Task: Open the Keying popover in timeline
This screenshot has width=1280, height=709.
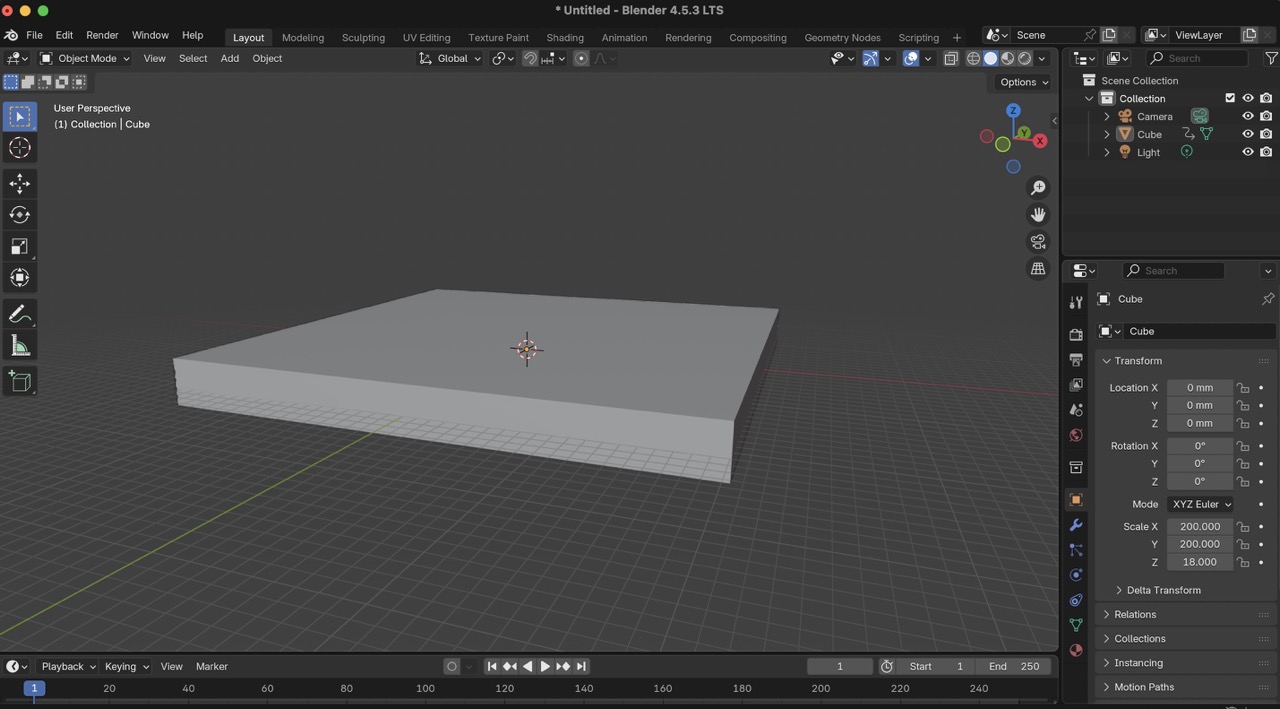Action: (126, 666)
